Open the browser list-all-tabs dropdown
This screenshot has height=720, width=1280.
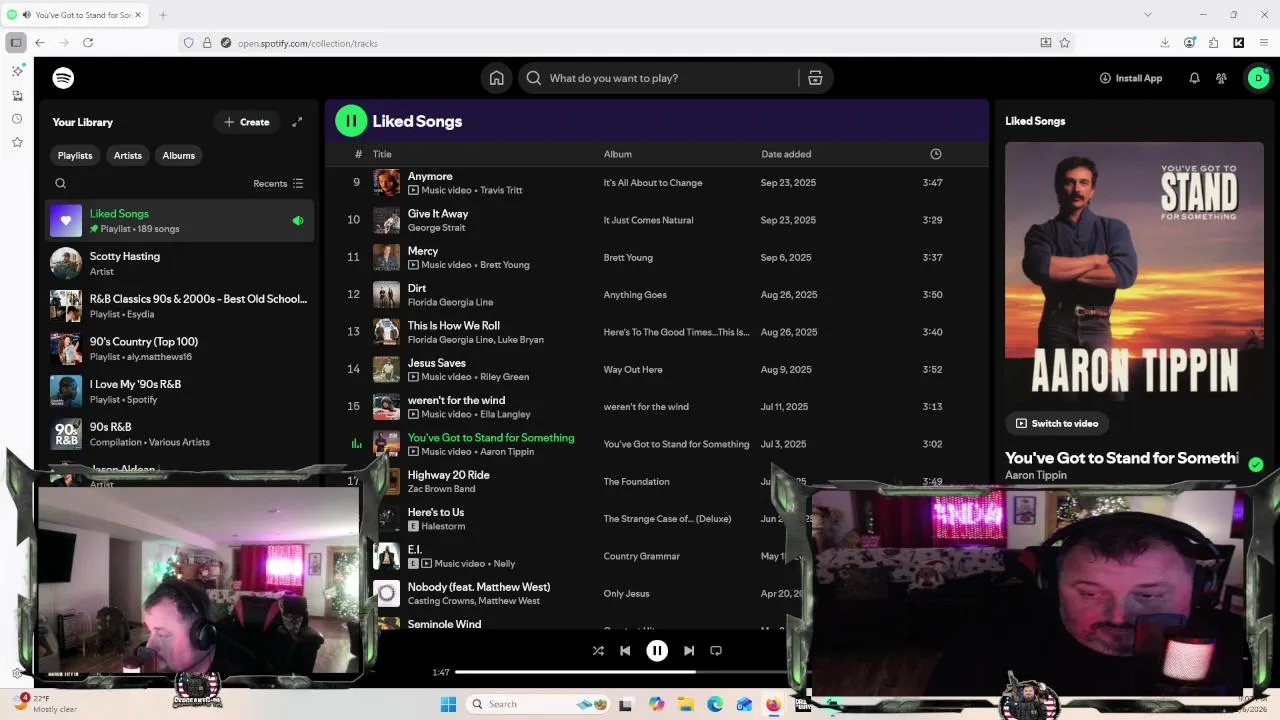click(1147, 15)
